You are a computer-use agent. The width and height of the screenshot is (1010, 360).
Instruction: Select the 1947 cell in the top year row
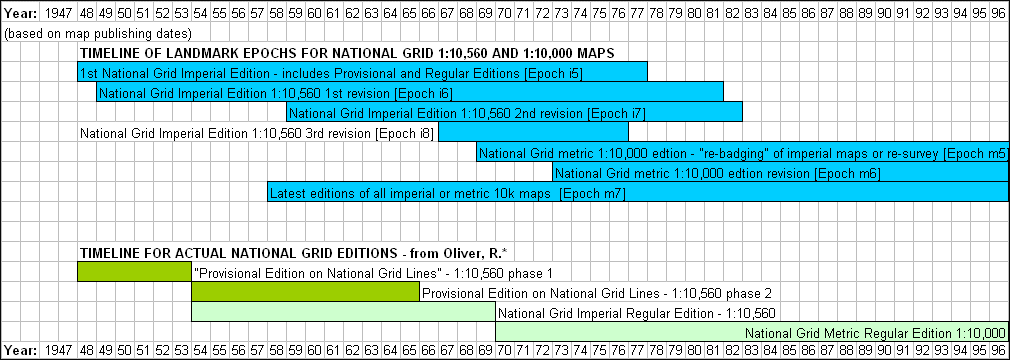[59, 12]
